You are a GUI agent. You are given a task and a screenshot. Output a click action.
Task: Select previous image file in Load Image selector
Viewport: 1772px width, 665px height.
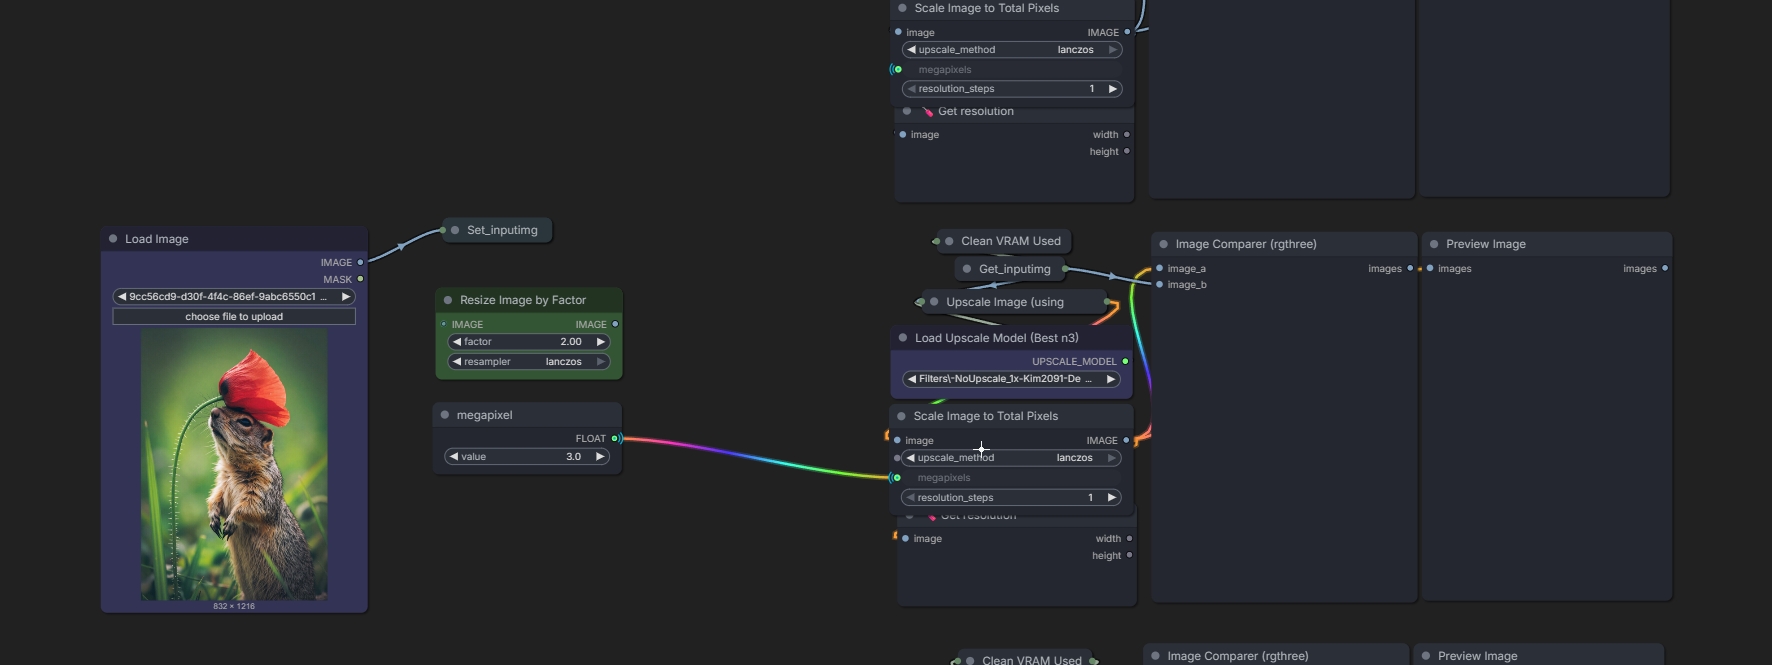122,297
